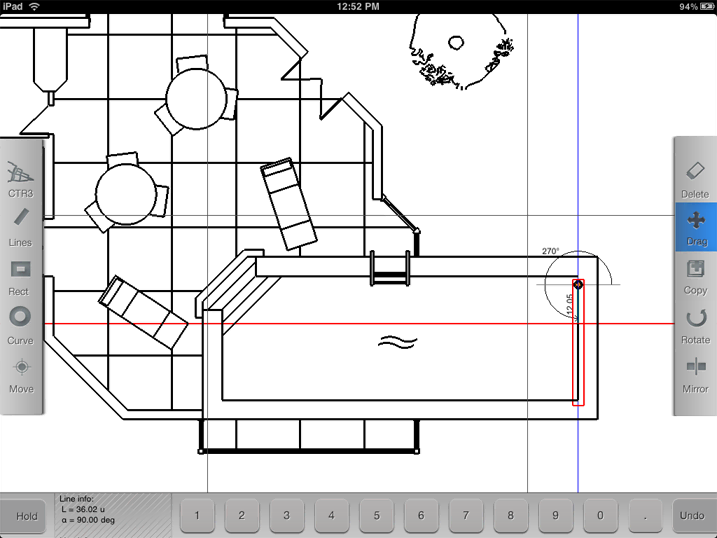Tap the α = 90.00 deg angle value
717x538 pixels.
pyautogui.click(x=87, y=520)
